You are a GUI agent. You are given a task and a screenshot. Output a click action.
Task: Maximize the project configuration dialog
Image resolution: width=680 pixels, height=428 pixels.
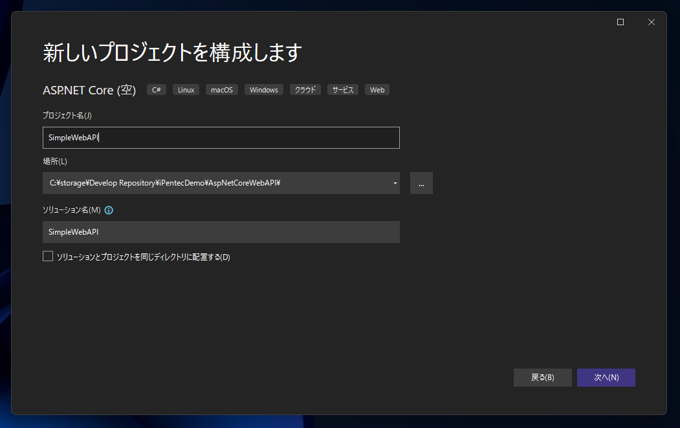[621, 22]
